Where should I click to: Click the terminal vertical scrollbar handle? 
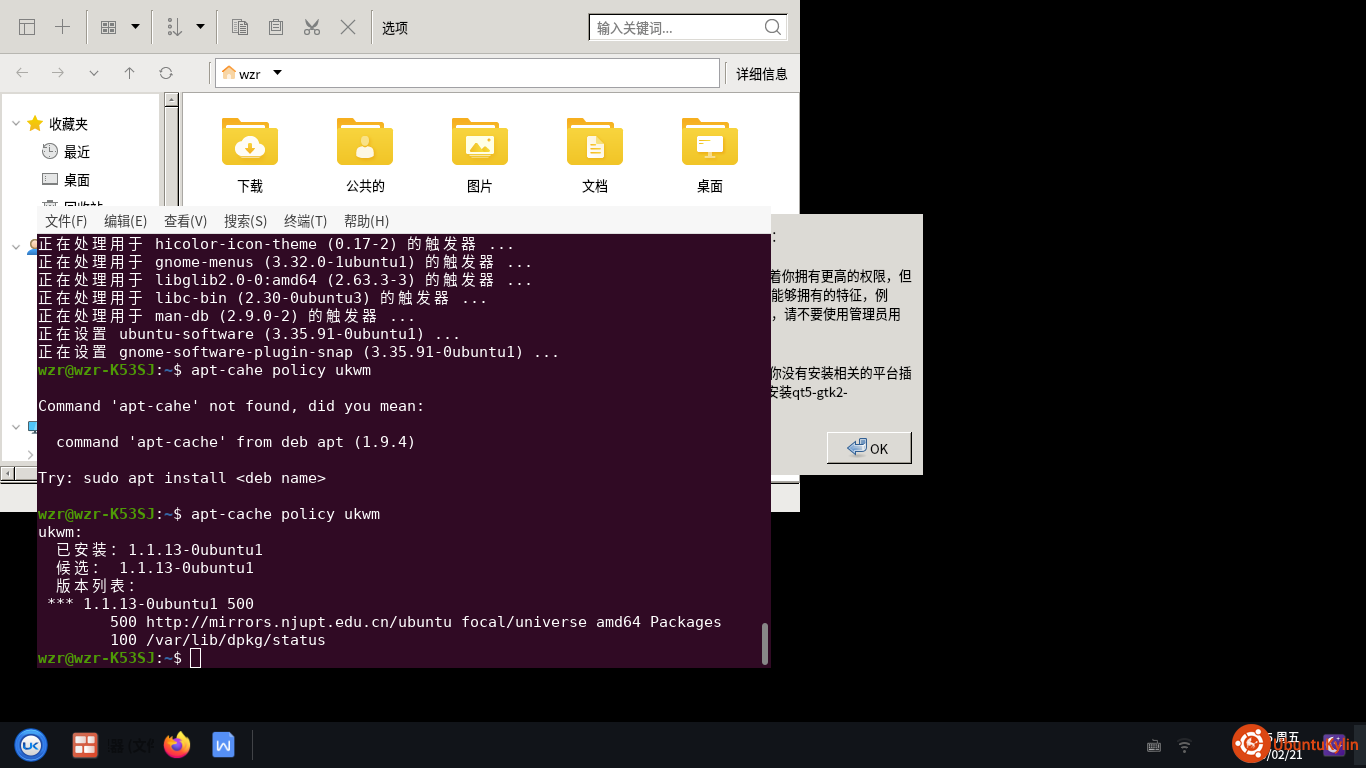pos(765,643)
